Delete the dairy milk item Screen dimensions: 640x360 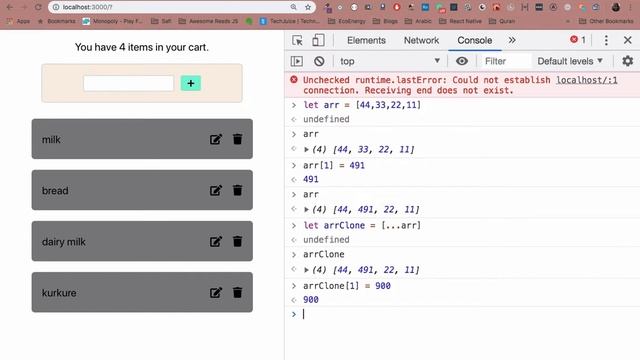237,241
